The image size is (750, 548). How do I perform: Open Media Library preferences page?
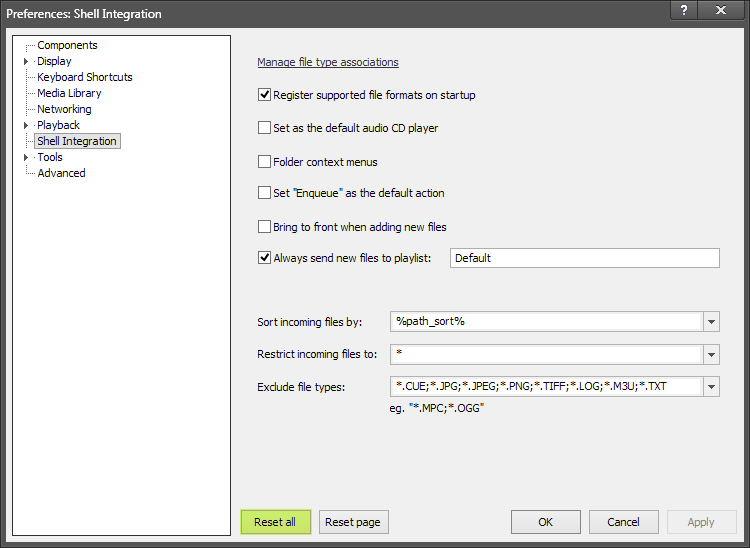(x=69, y=93)
